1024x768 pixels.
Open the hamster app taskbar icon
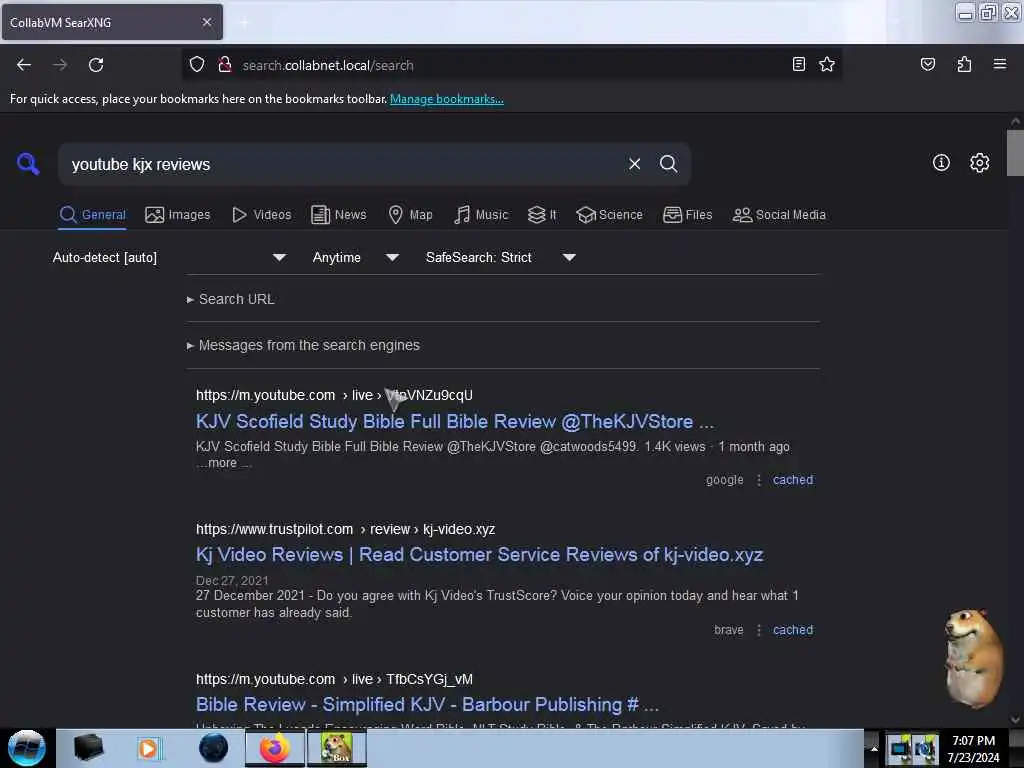(x=336, y=748)
